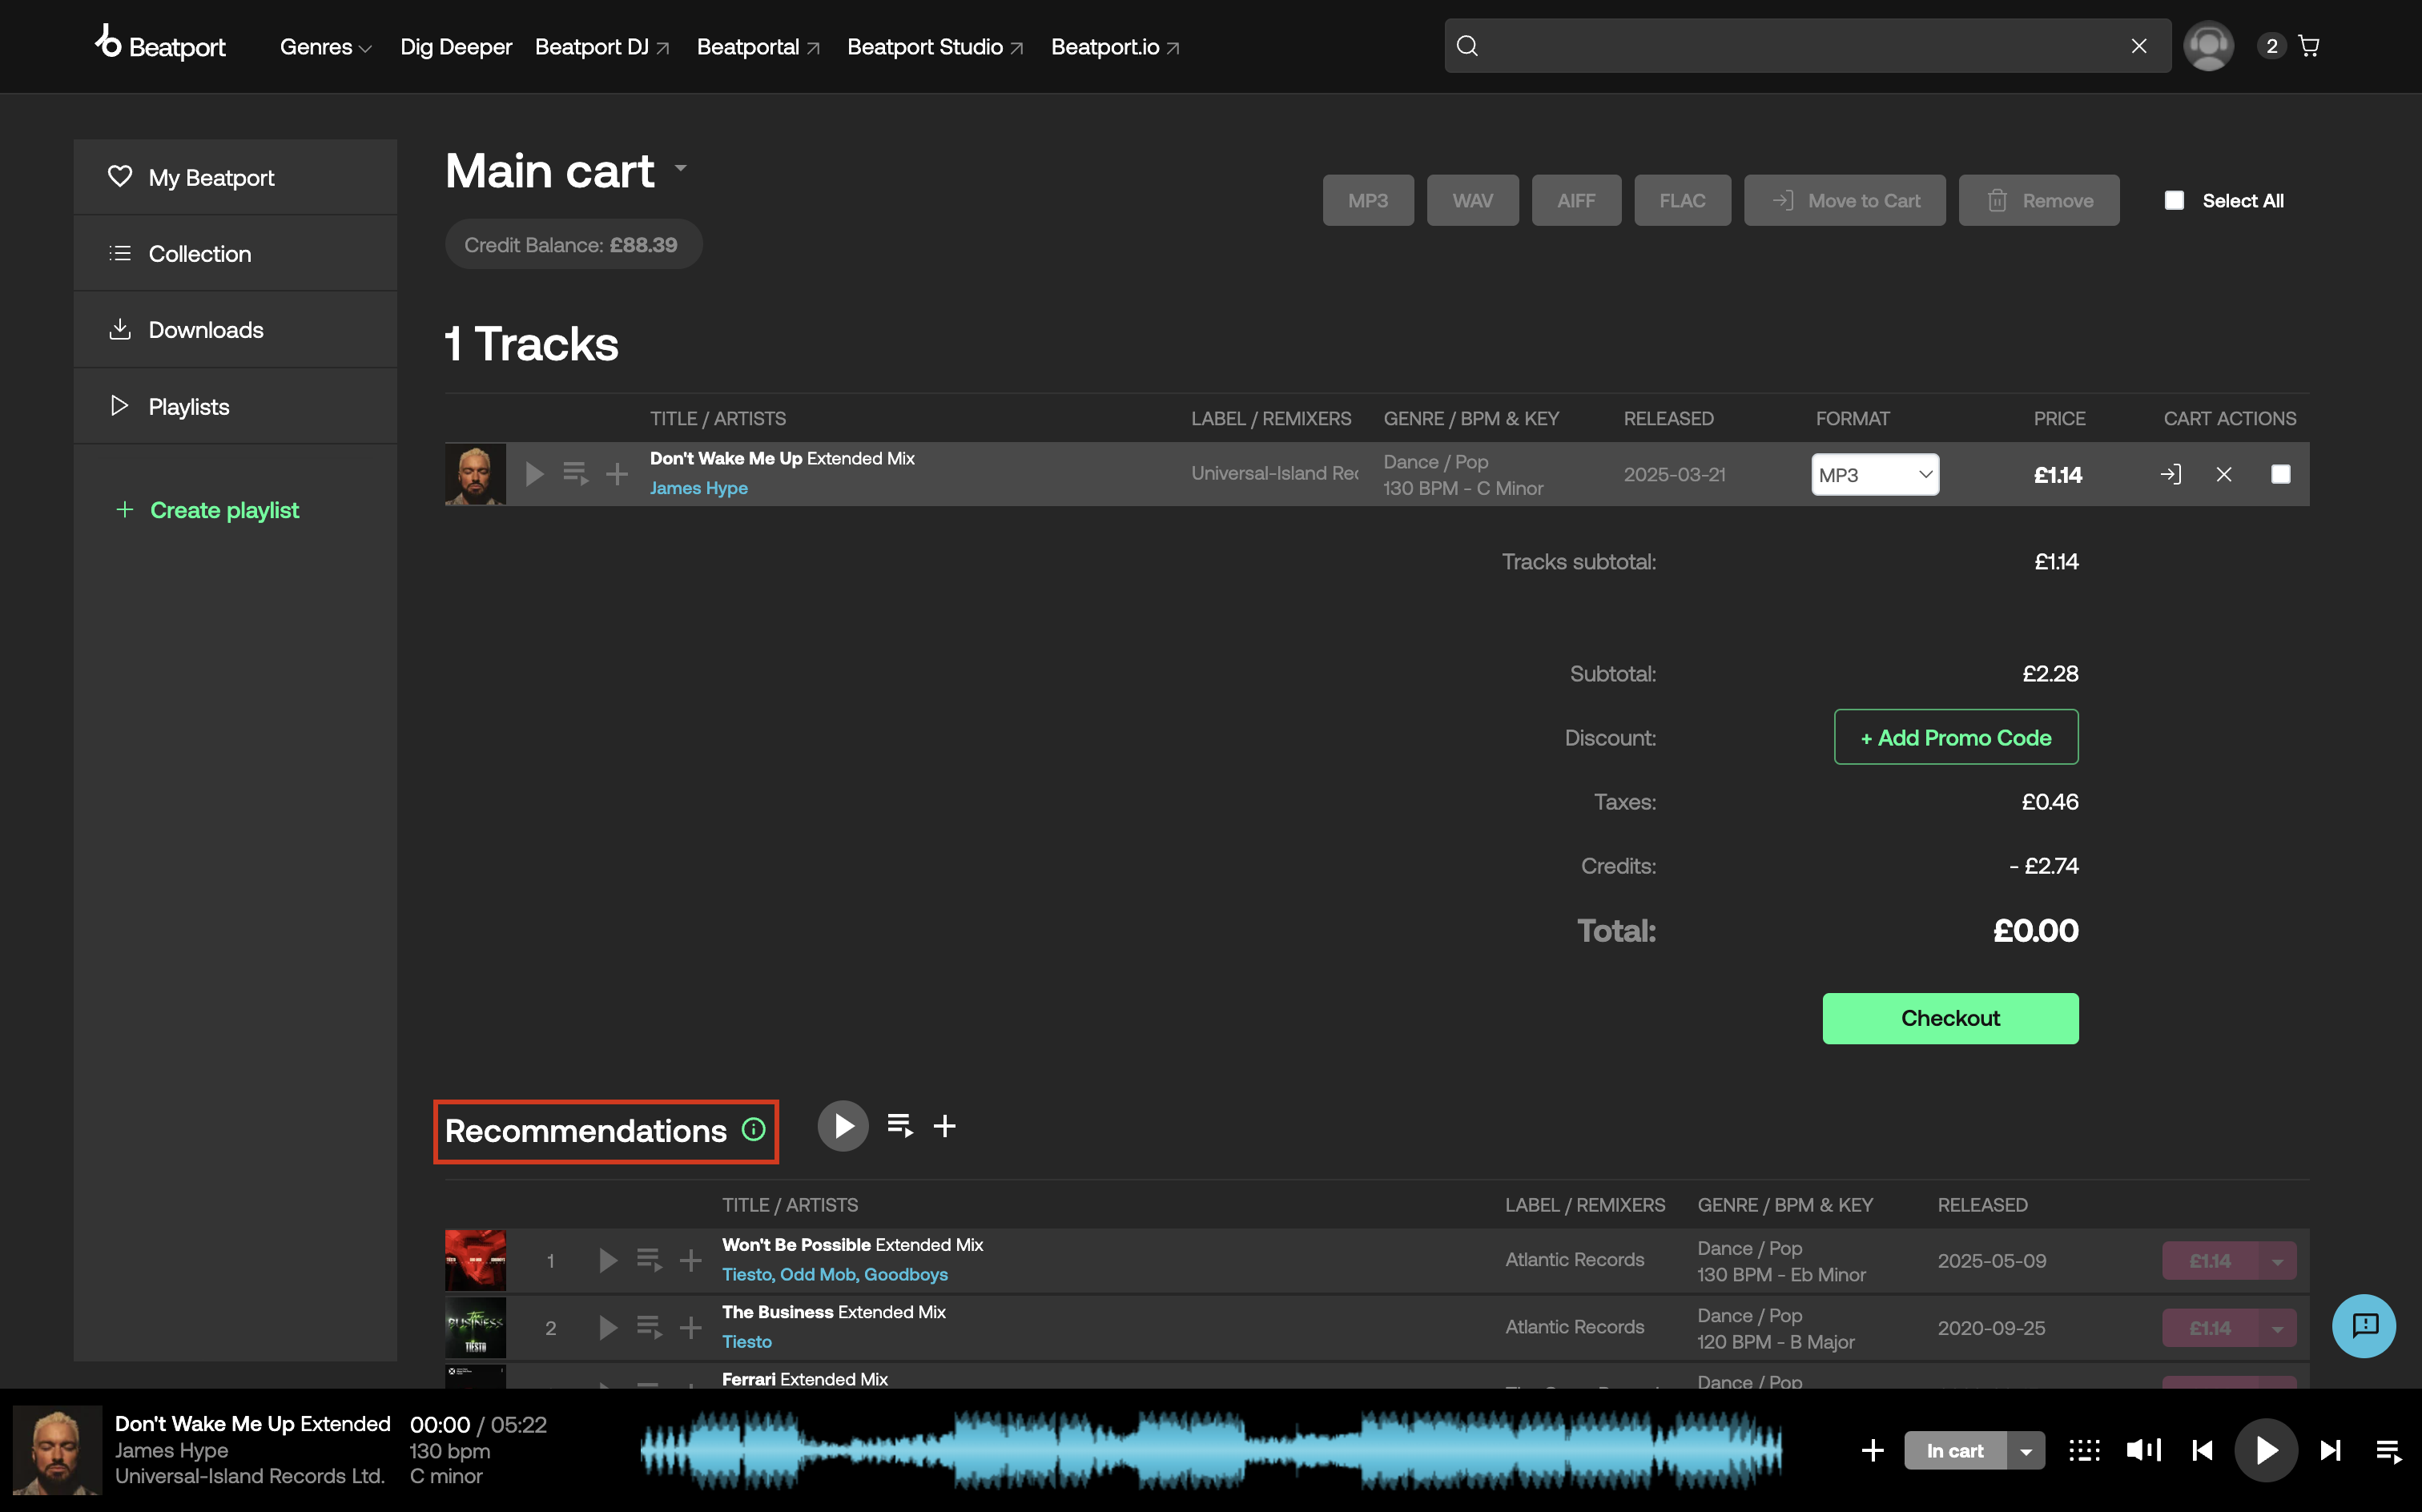Add Don't Wake Me Up to playlist
The width and height of the screenshot is (2422, 1512).
617,474
